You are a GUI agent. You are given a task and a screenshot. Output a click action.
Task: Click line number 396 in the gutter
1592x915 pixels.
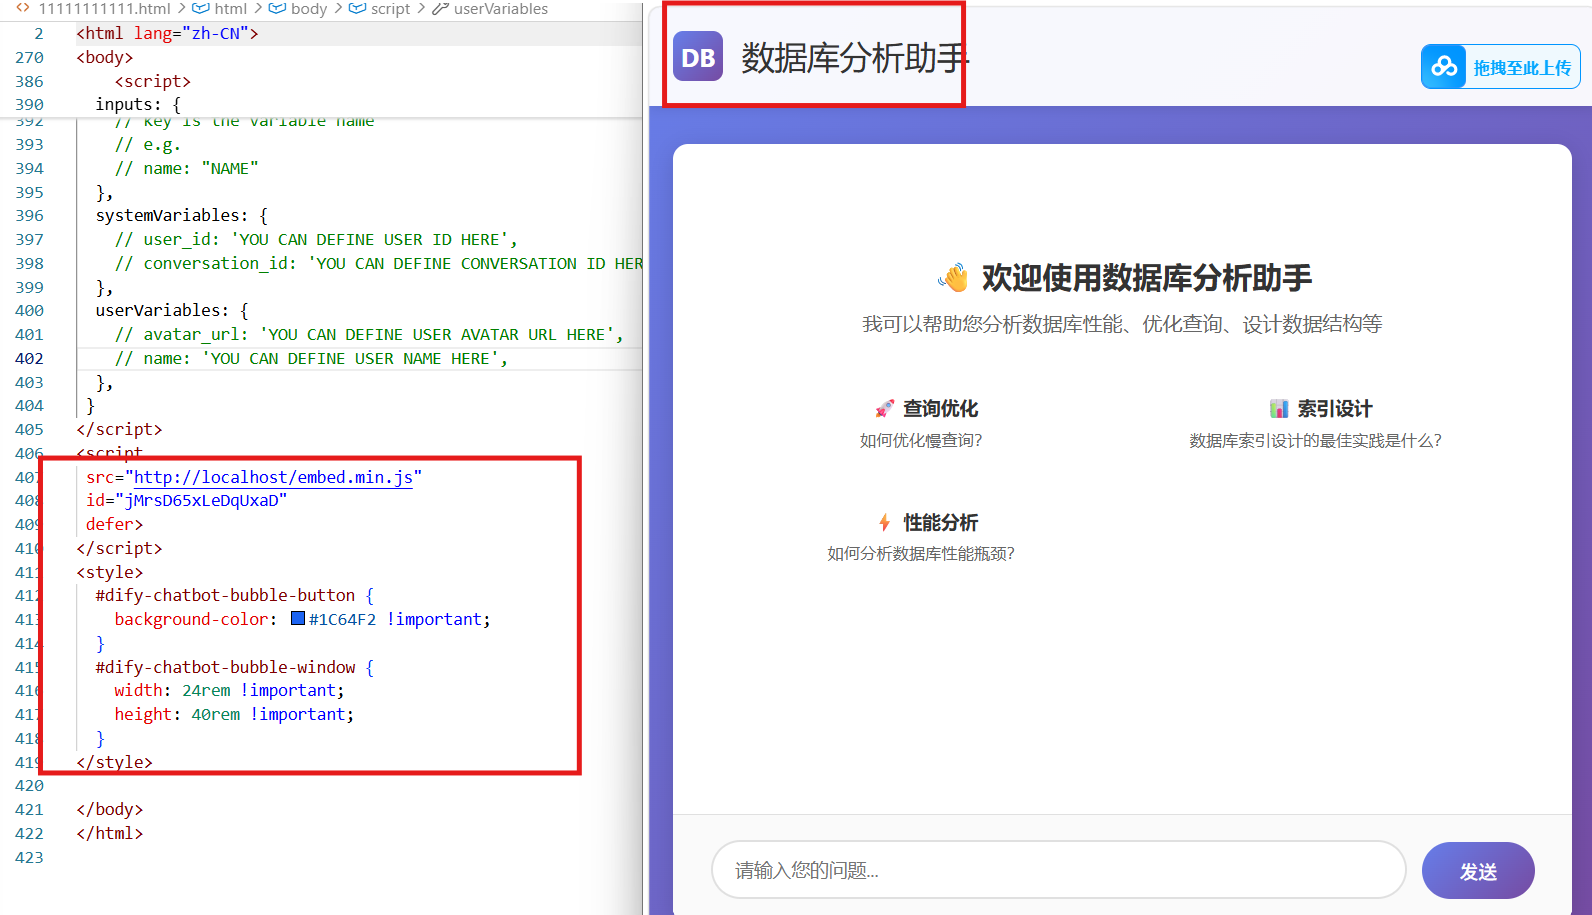[x=30, y=215]
